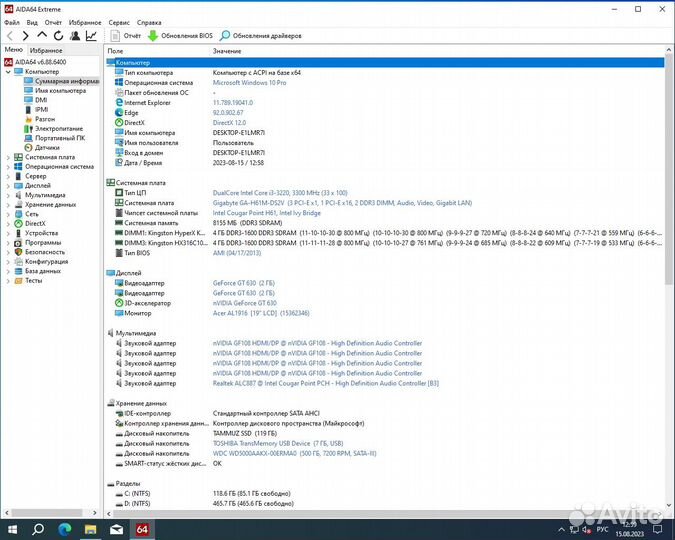
Task: Open the graph chart toolbar icon
Action: coord(91,36)
